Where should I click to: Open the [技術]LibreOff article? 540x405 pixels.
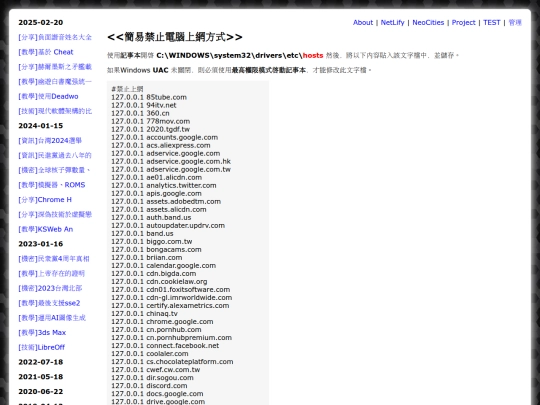[x=41, y=347]
